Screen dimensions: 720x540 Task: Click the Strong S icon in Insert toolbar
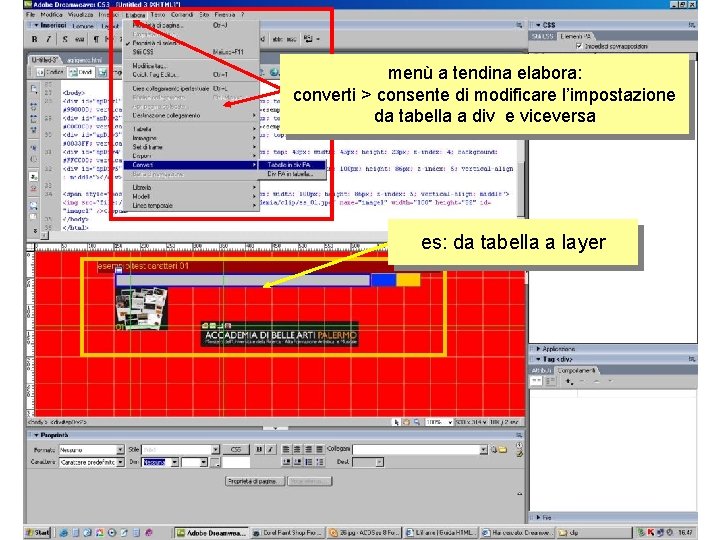(x=65, y=39)
